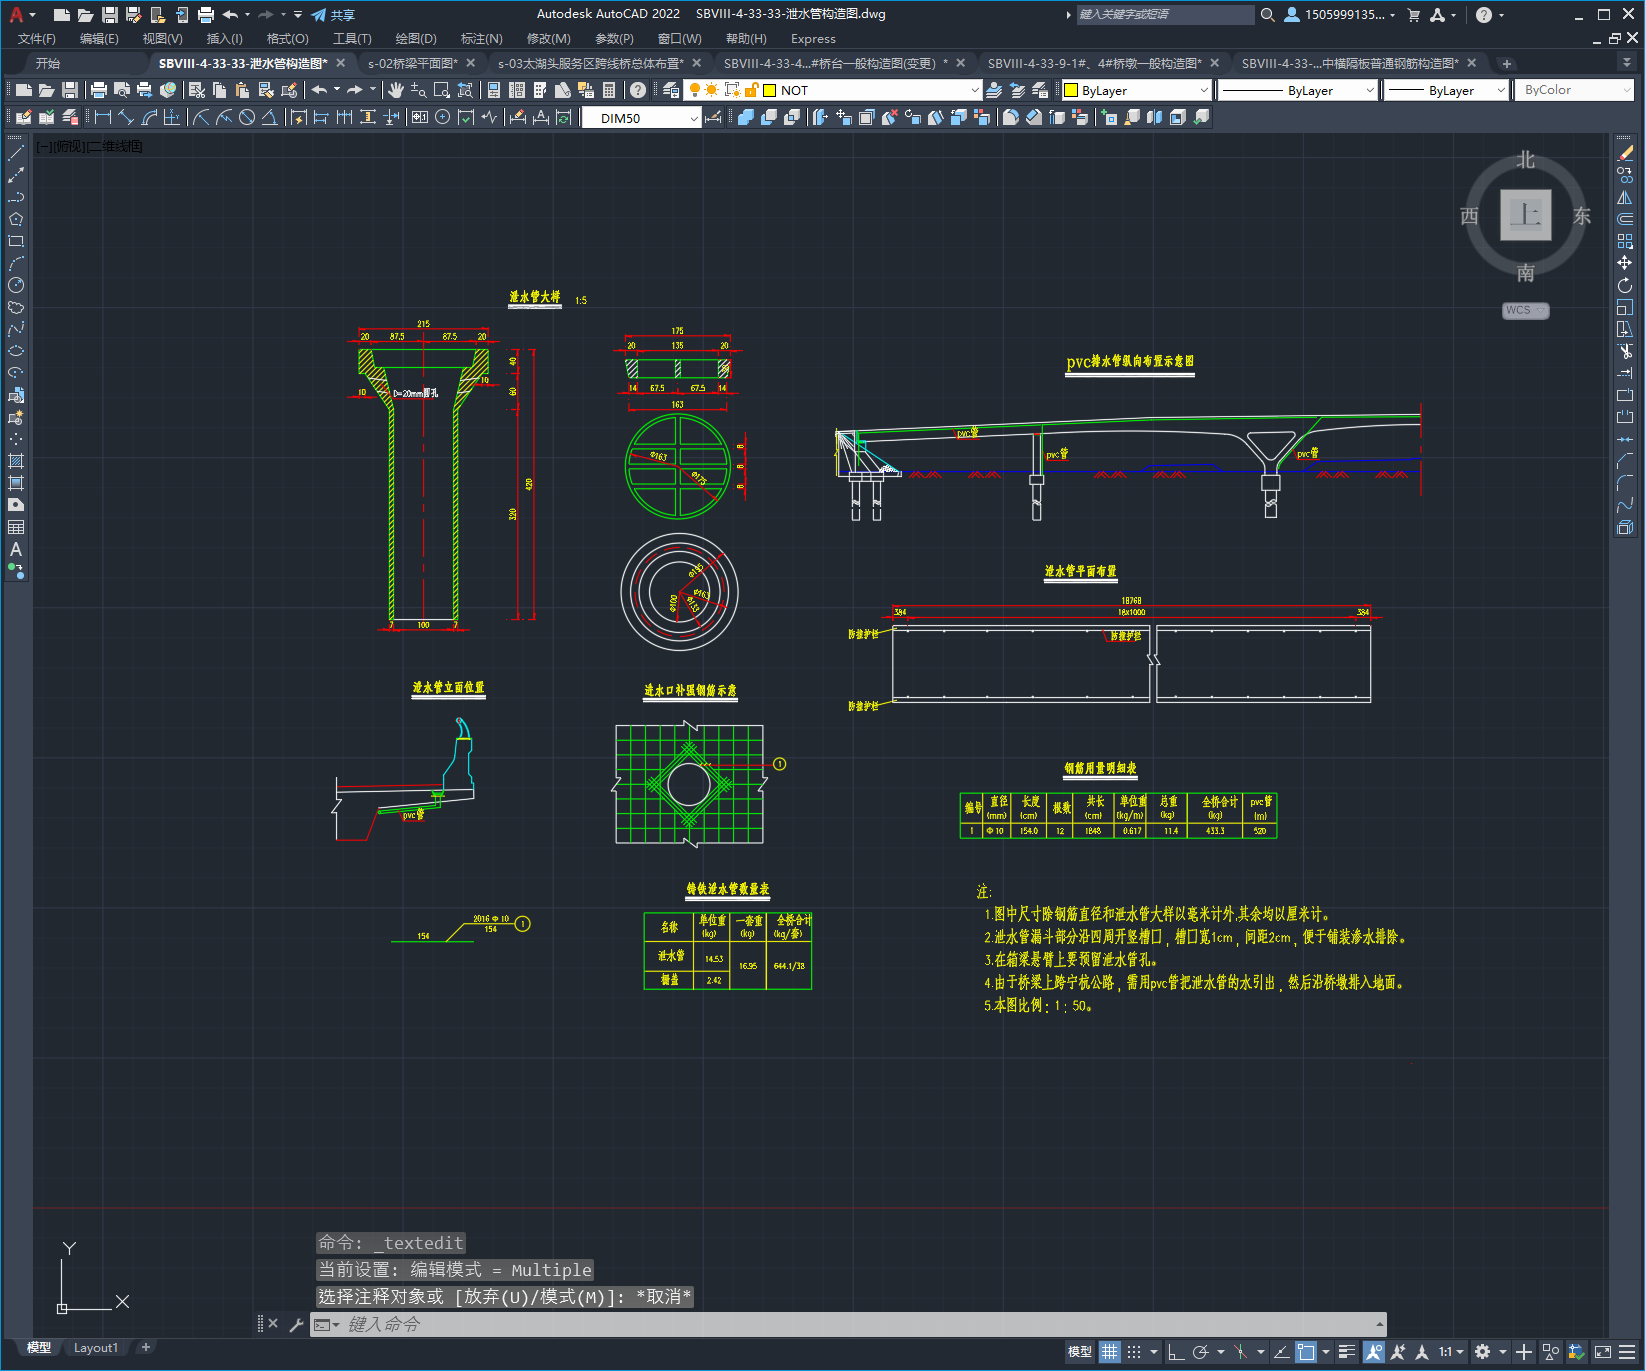The image size is (1645, 1371).
Task: Select the Aligned dimension tool
Action: click(x=126, y=118)
